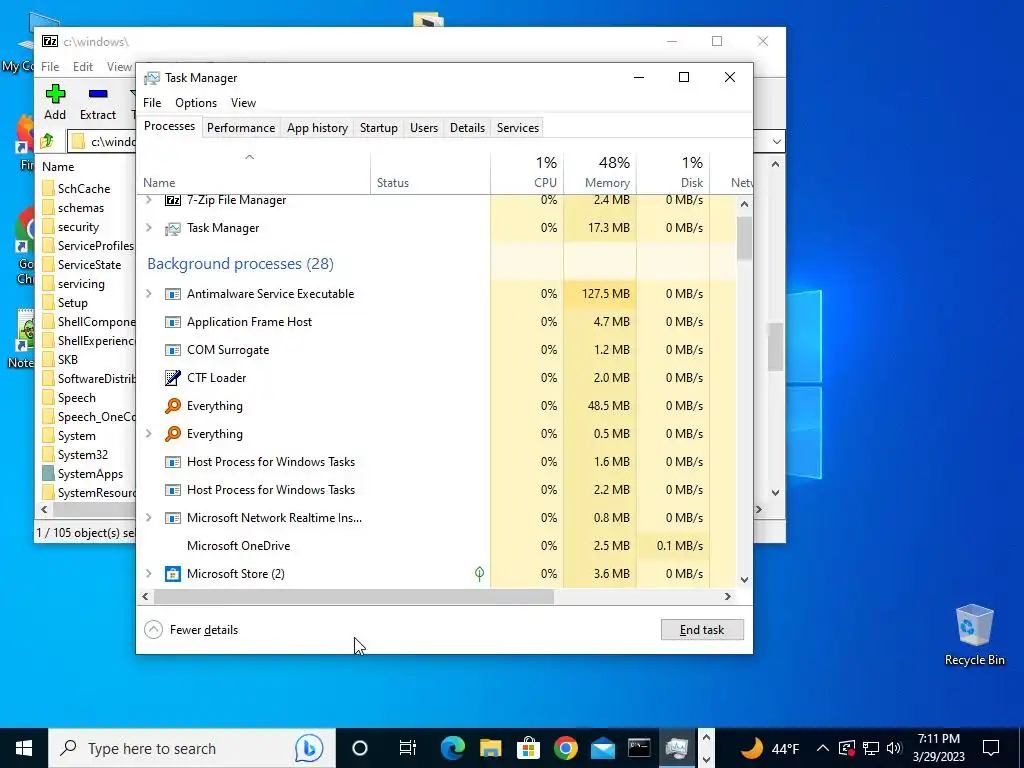
Task: Switch to the Startup tab
Action: click(x=379, y=128)
